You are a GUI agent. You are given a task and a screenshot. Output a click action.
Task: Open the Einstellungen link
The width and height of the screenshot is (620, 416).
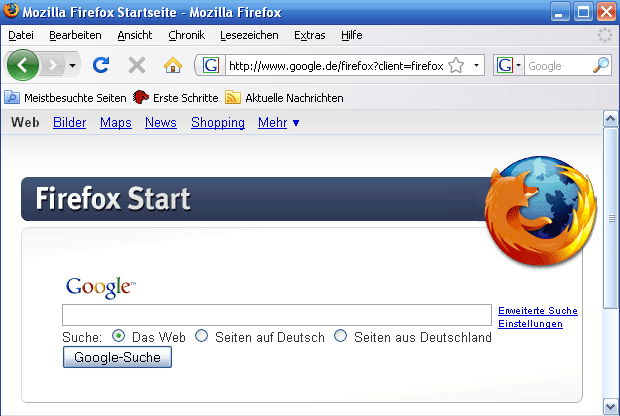tap(530, 324)
